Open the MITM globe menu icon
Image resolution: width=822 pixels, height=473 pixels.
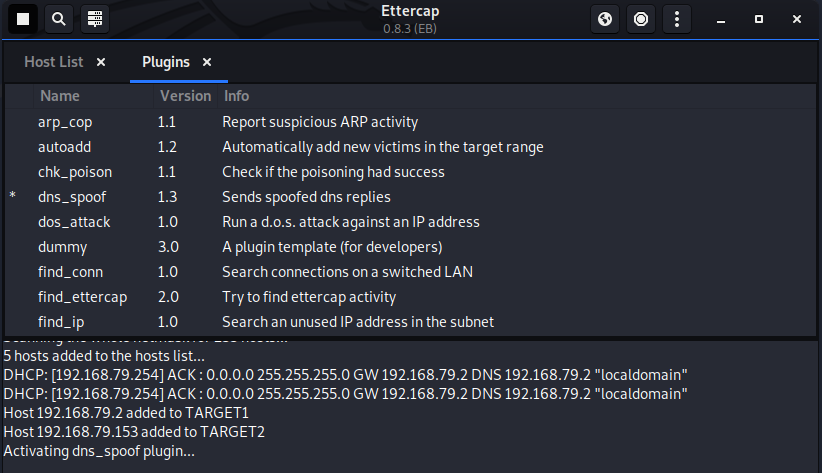[605, 19]
